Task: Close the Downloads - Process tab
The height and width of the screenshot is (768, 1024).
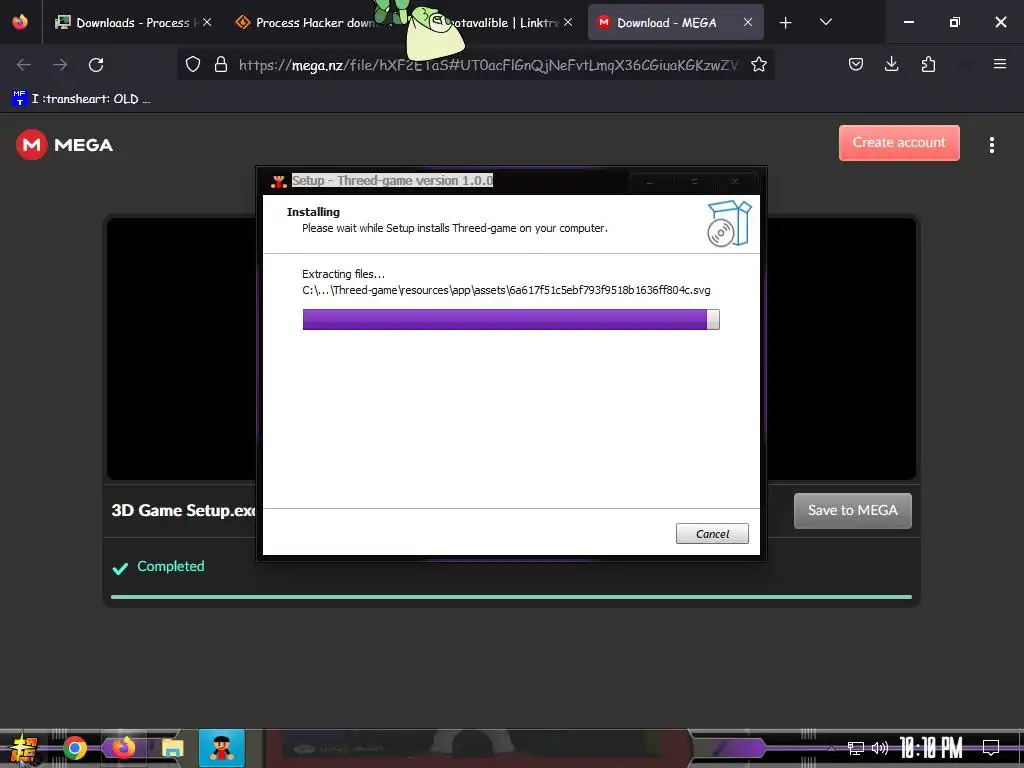Action: 207,22
